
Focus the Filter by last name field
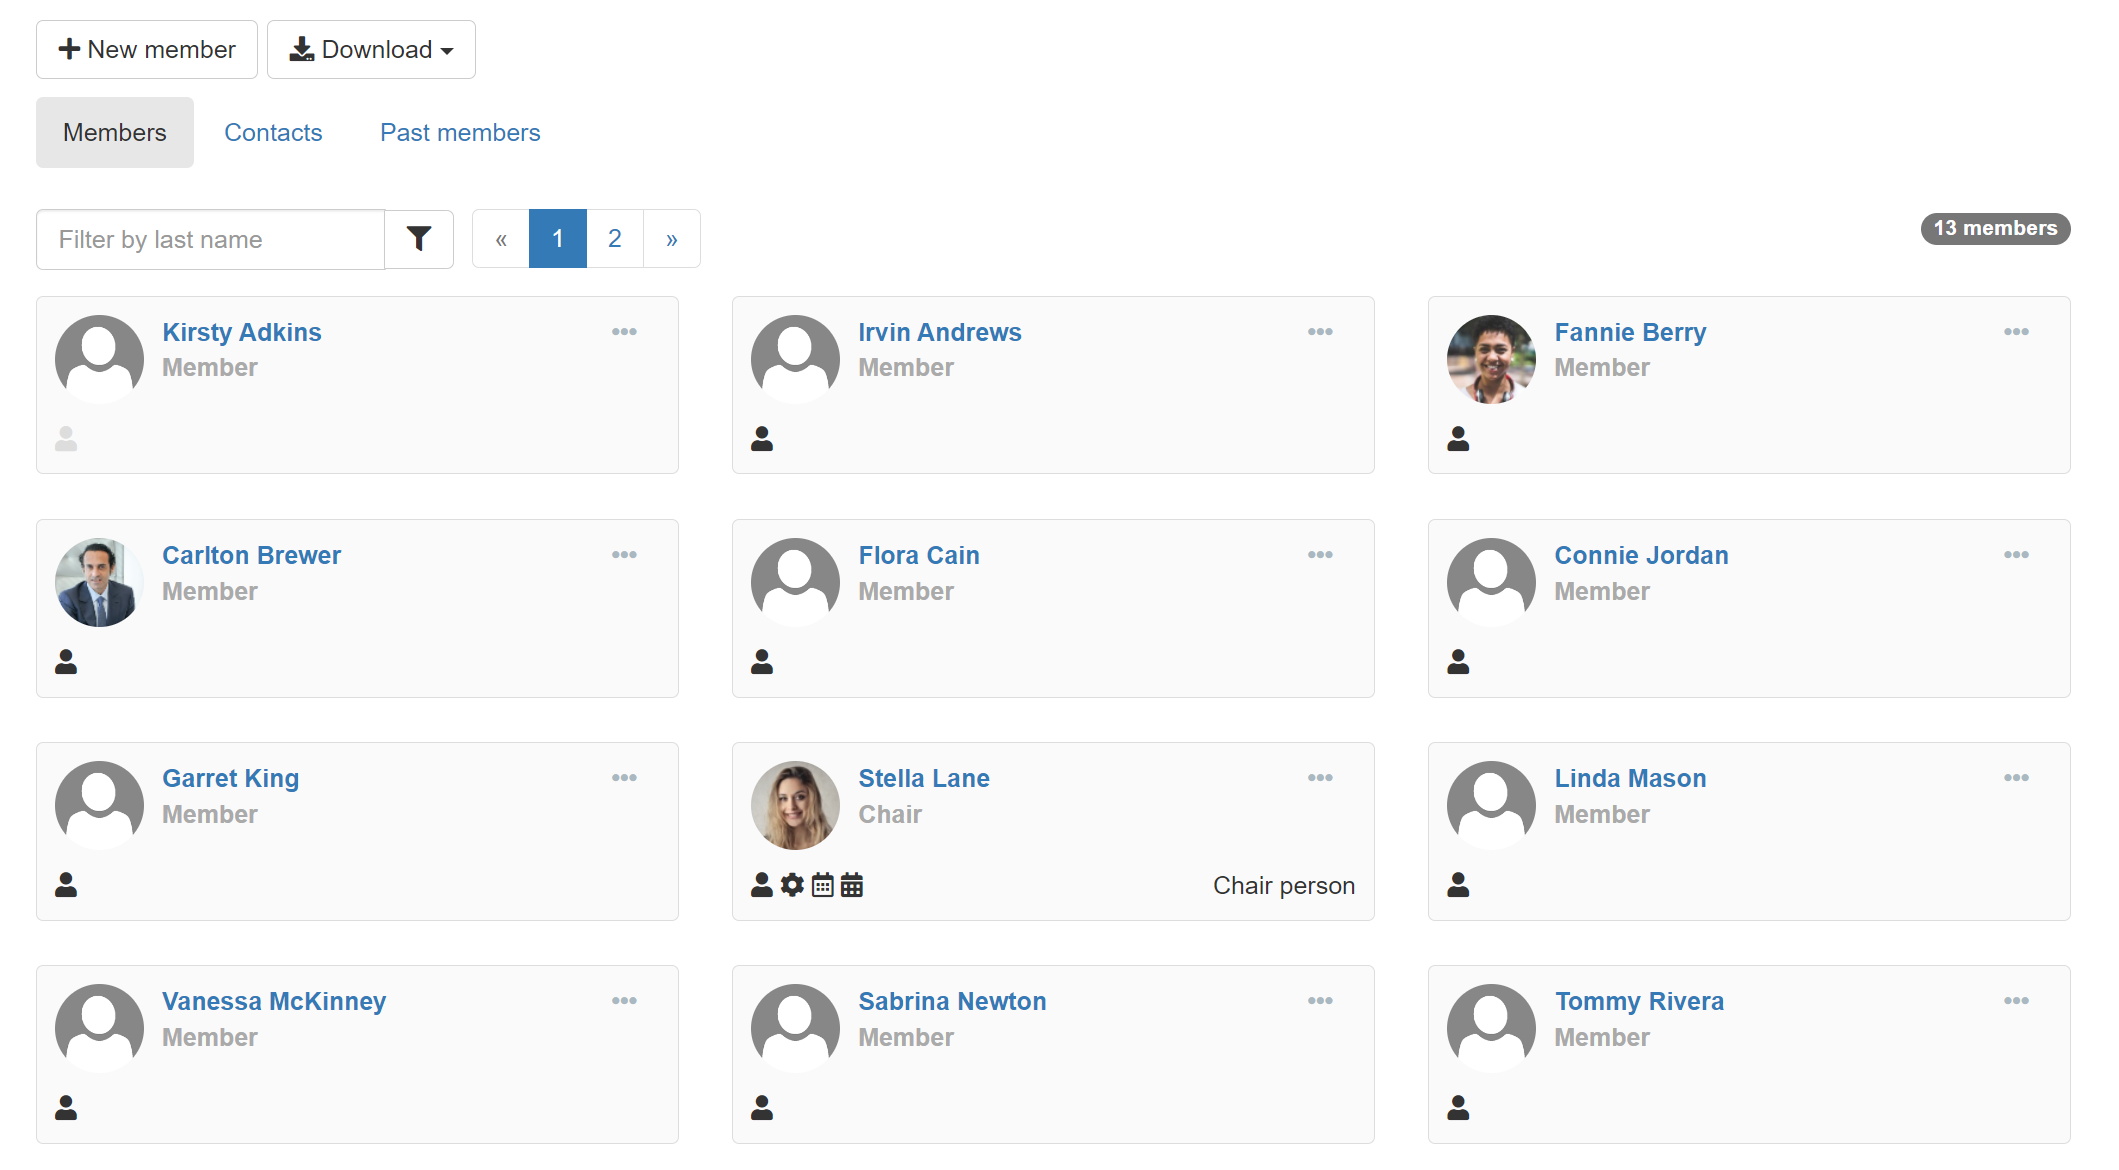coord(210,239)
